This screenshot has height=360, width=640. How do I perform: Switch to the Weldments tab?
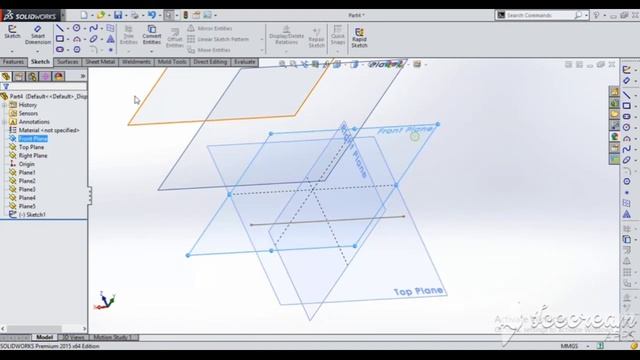pyautogui.click(x=136, y=62)
